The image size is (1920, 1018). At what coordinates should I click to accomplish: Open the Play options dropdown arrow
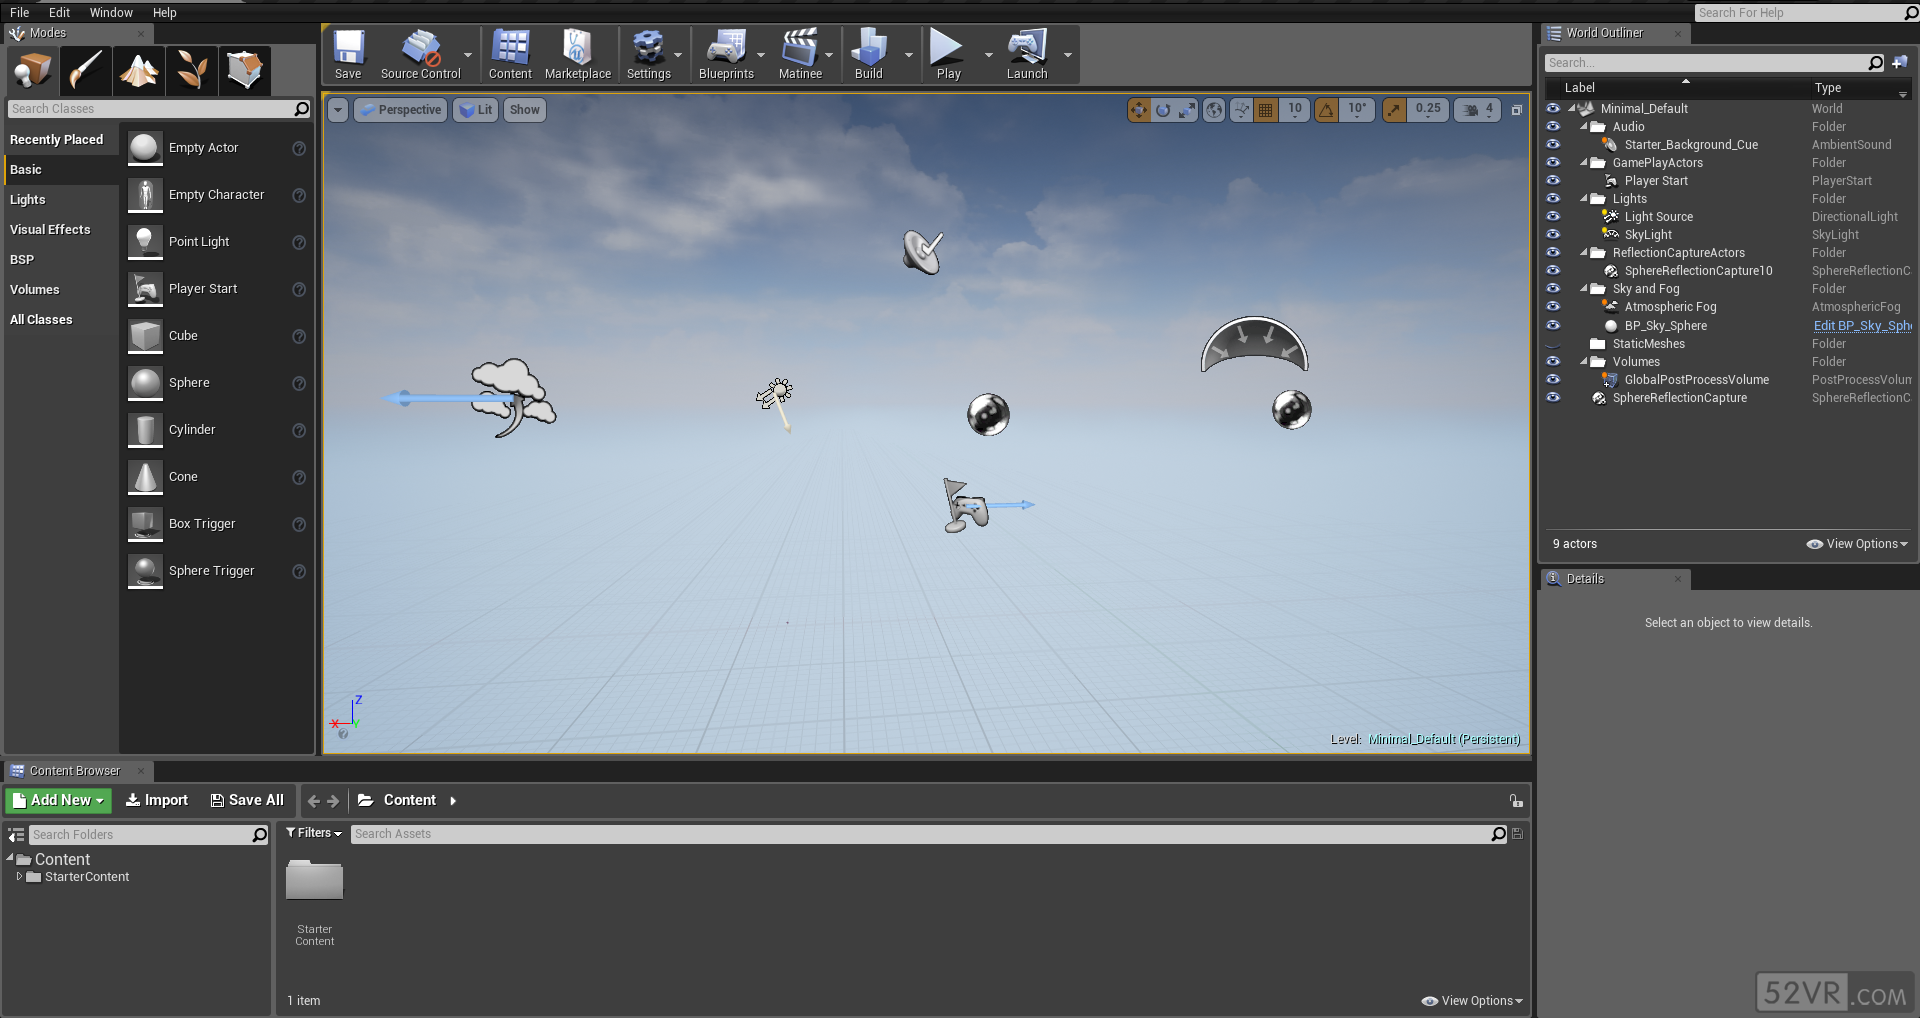(989, 55)
